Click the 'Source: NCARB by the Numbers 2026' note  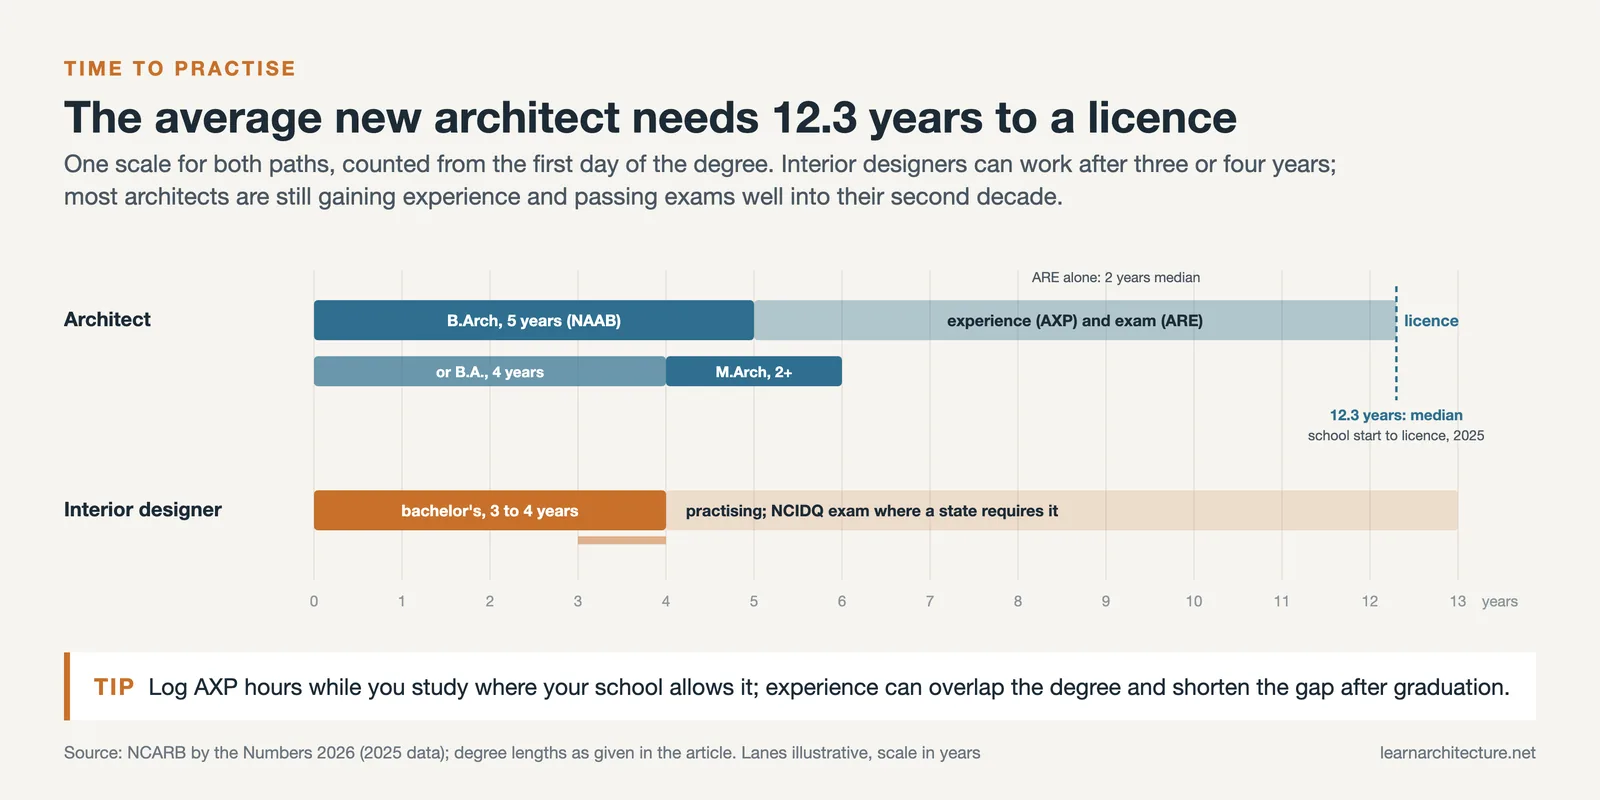[522, 753]
